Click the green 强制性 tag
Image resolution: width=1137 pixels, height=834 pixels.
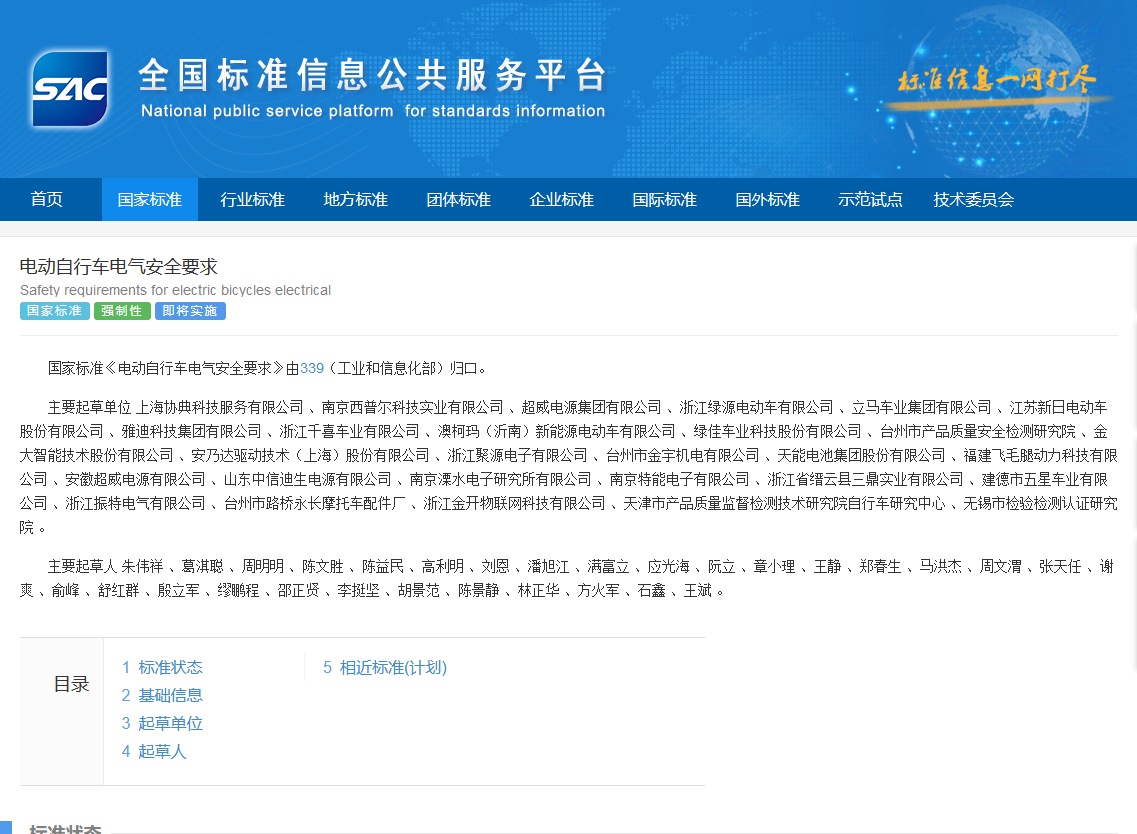click(x=122, y=311)
